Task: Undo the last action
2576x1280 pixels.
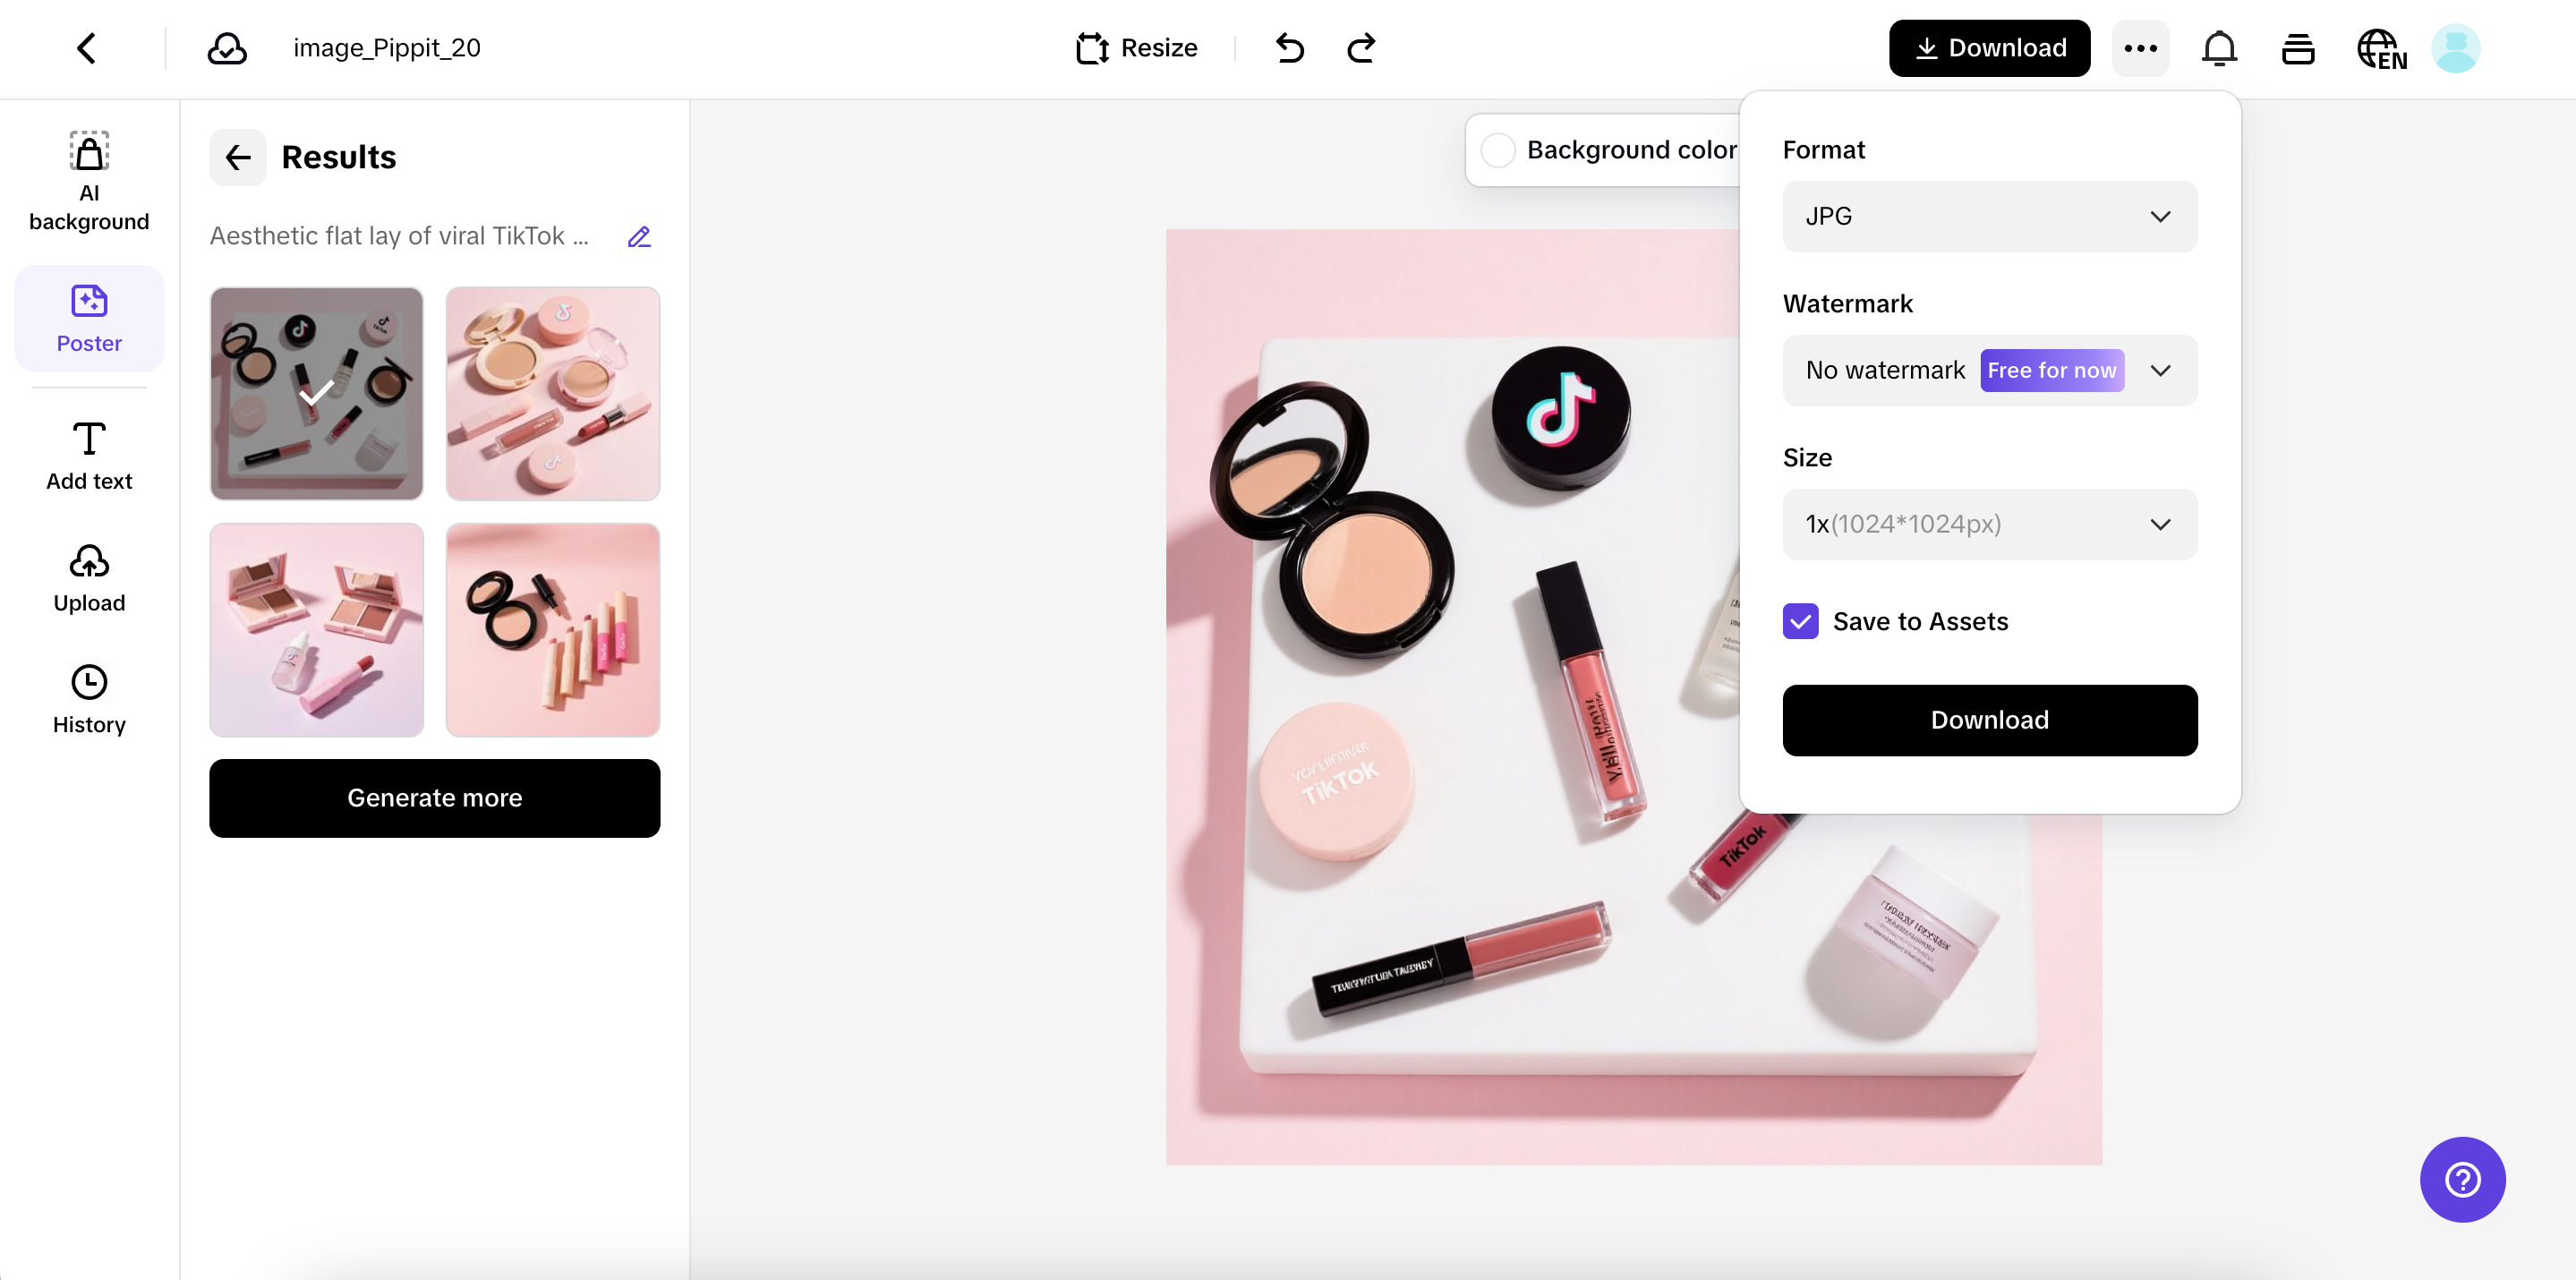Action: click(1290, 48)
